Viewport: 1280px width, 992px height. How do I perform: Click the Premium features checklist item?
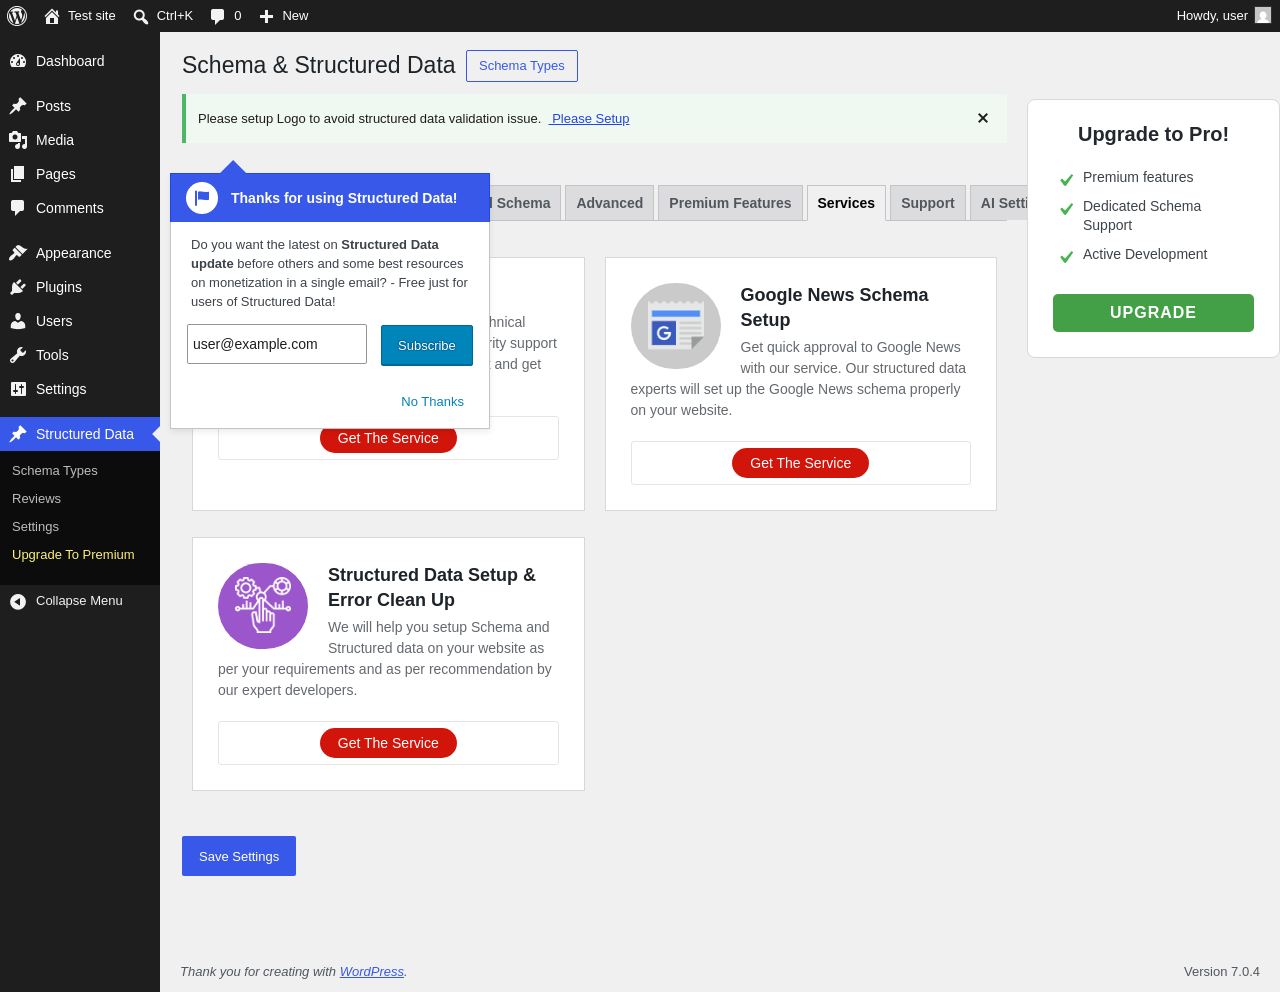pos(1138,177)
